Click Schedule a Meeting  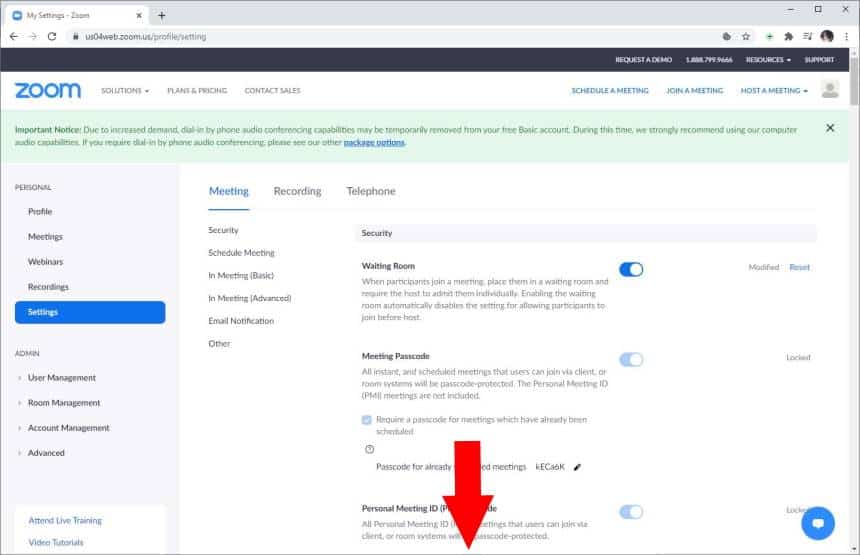coord(610,90)
